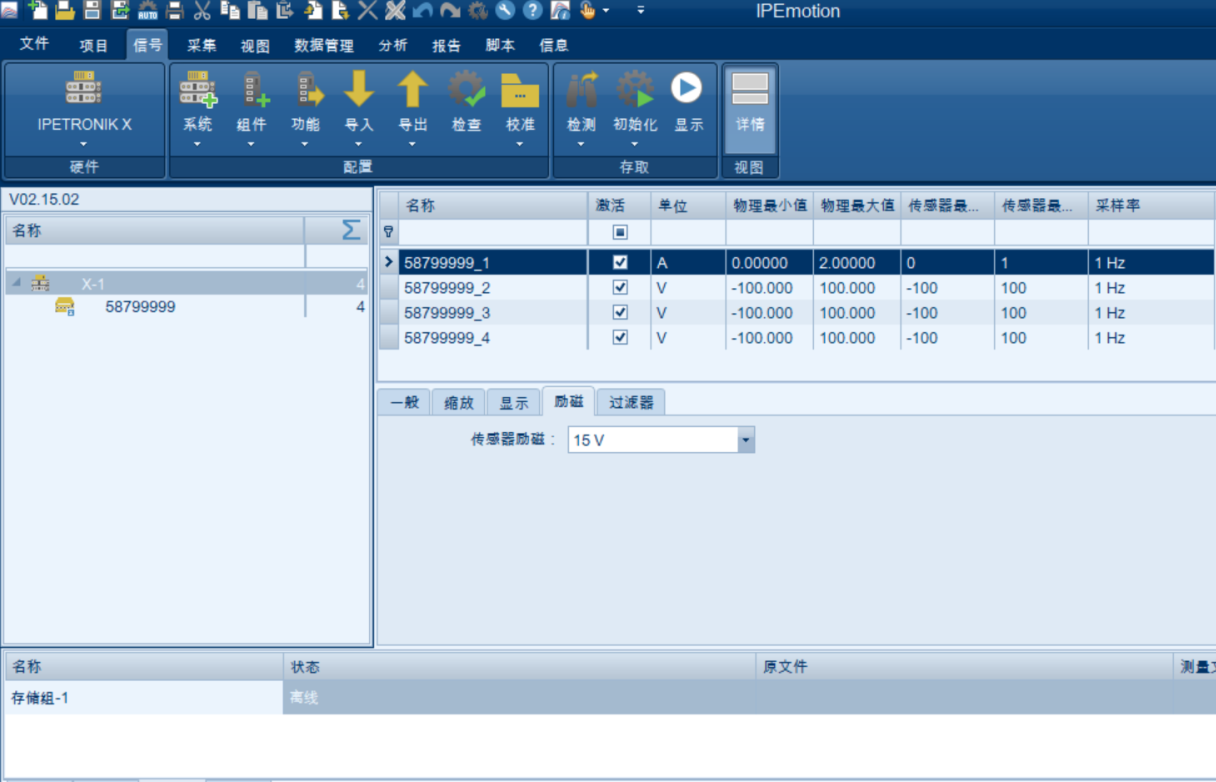Open the 传感器励磁 15 V dropdown
The height and width of the screenshot is (782, 1216).
[x=746, y=440]
